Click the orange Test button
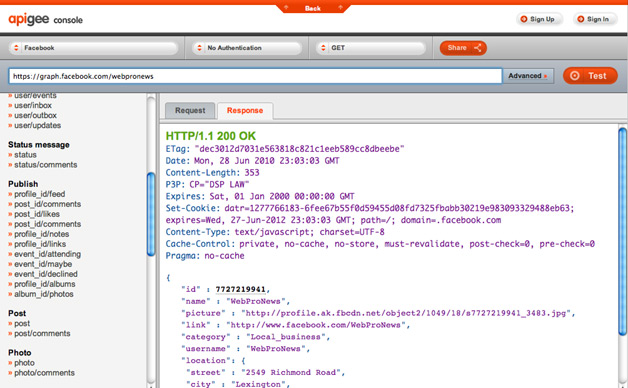The height and width of the screenshot is (388, 628). pyautogui.click(x=590, y=76)
